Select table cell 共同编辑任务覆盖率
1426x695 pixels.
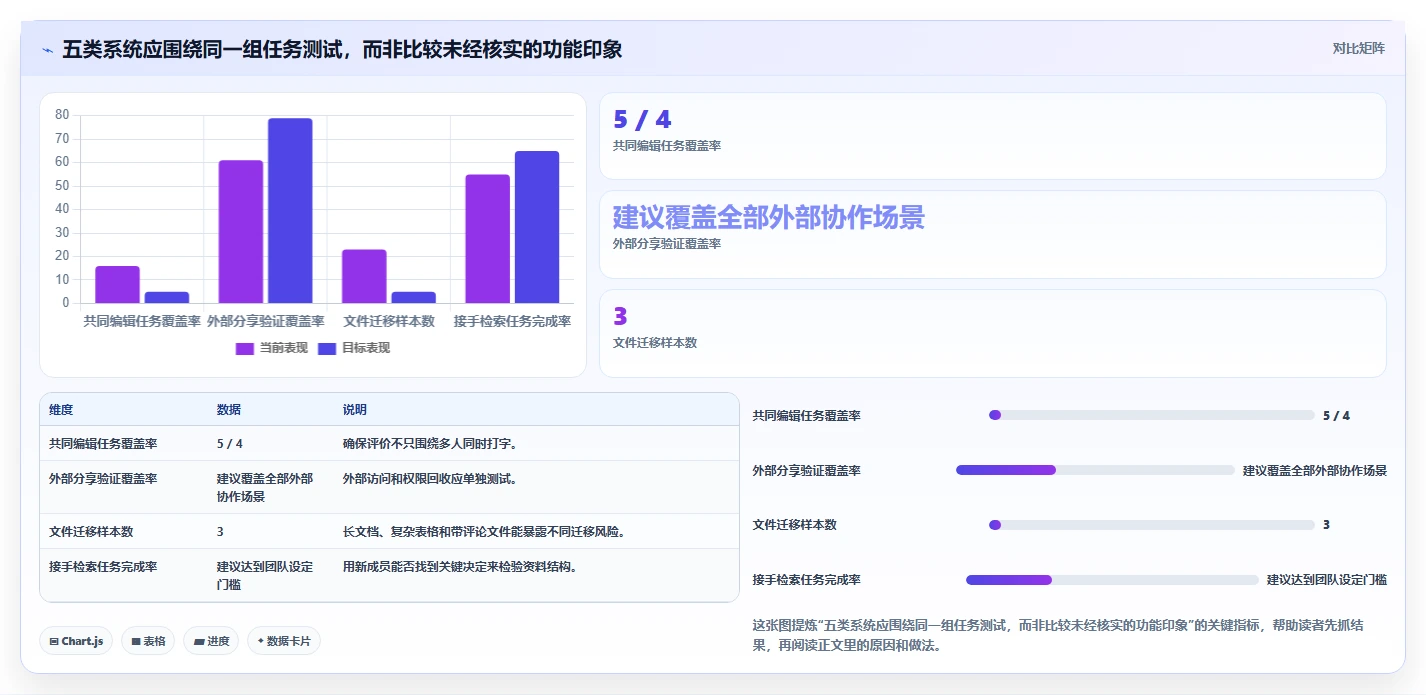click(x=103, y=443)
